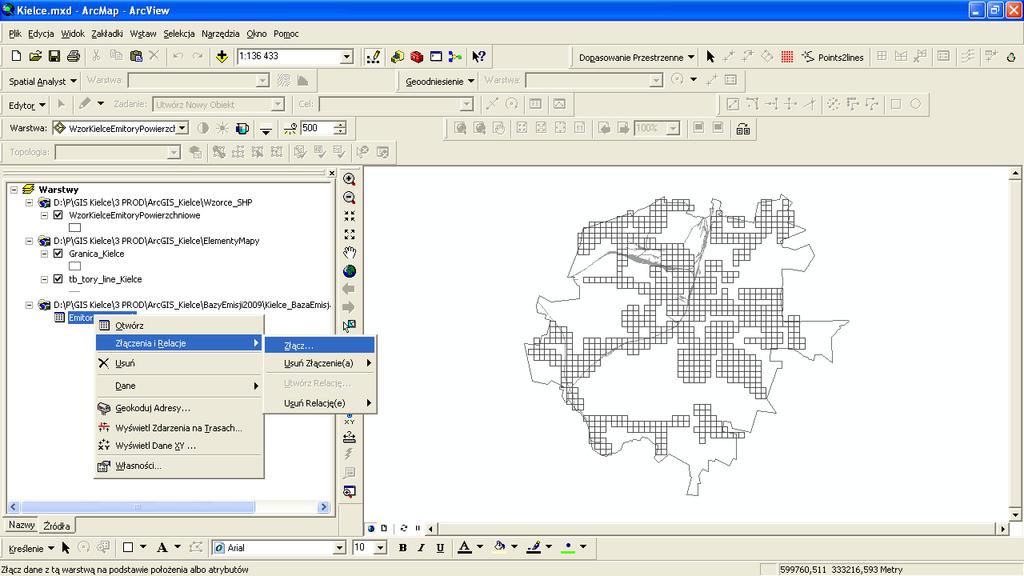Open the Plik menu

coord(15,33)
